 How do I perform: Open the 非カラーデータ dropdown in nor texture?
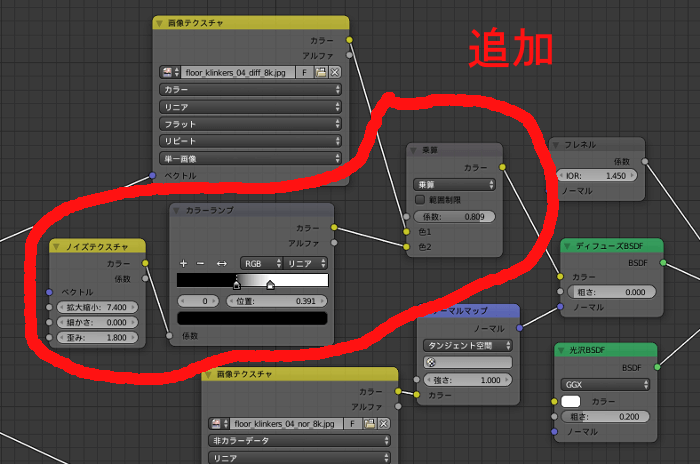(x=299, y=441)
